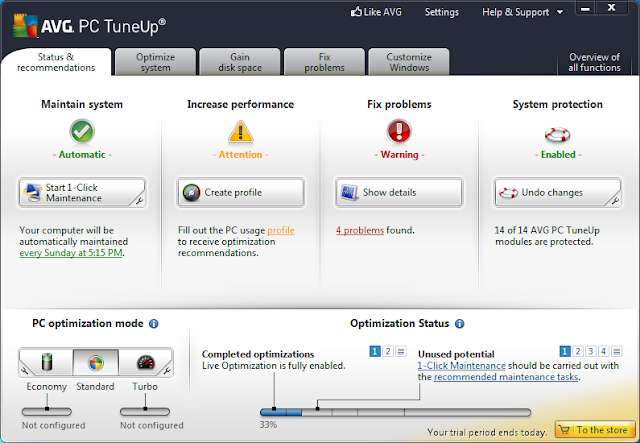Show page 1 of Unused potential
This screenshot has width=640, height=443.
click(564, 351)
